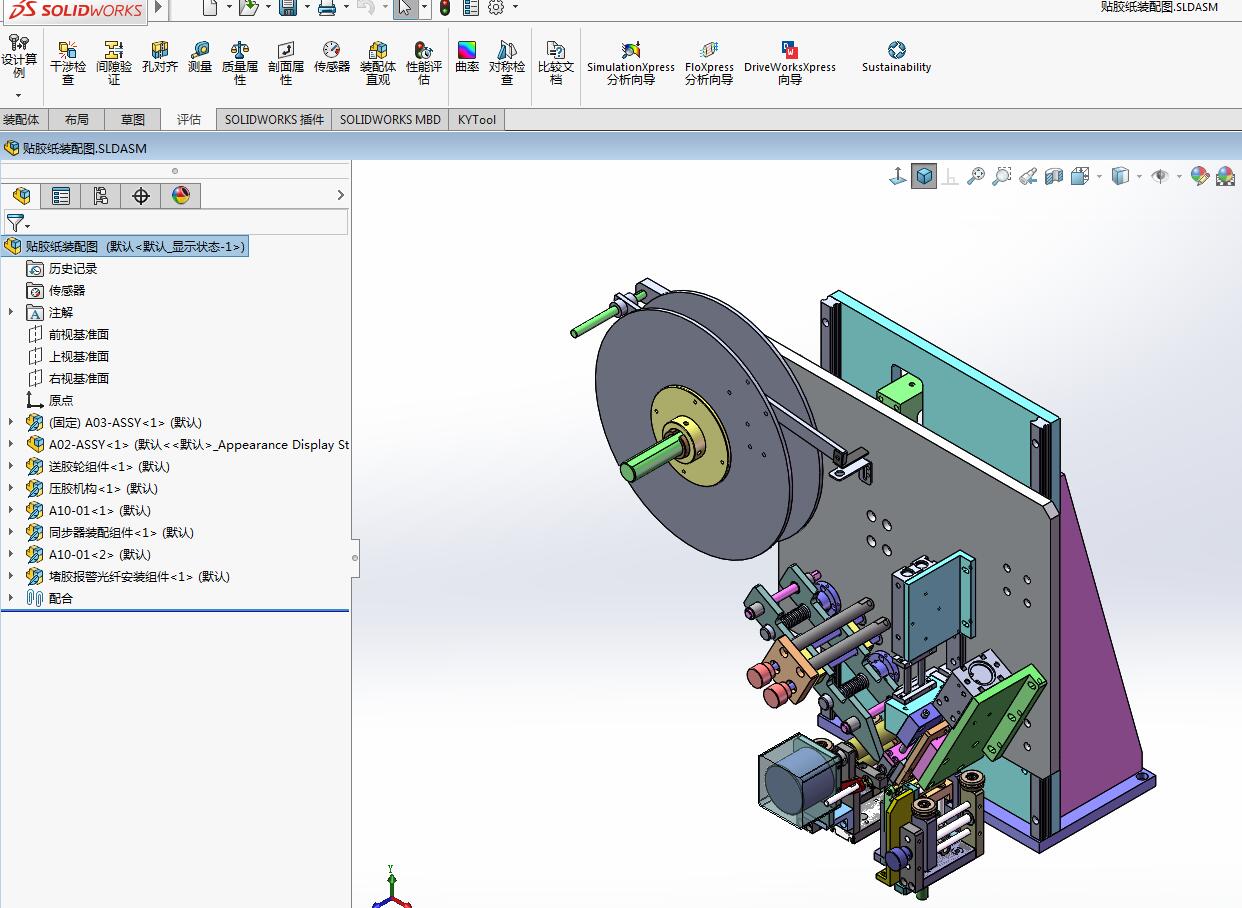Image resolution: width=1242 pixels, height=908 pixels.
Task: Select 历史记录 in the design tree
Action: [73, 268]
